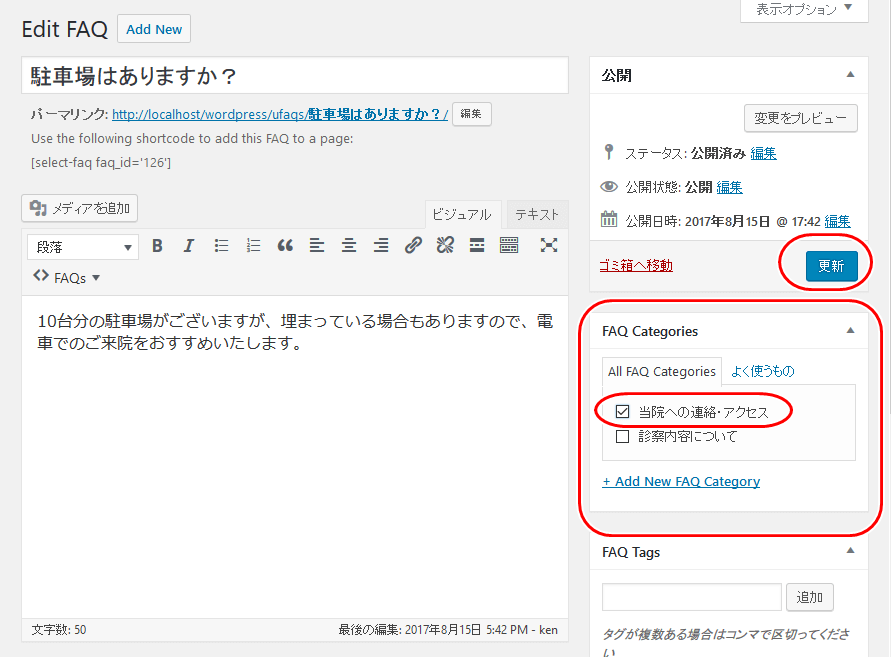
Task: Open the 表示オプション screen options
Action: point(804,10)
